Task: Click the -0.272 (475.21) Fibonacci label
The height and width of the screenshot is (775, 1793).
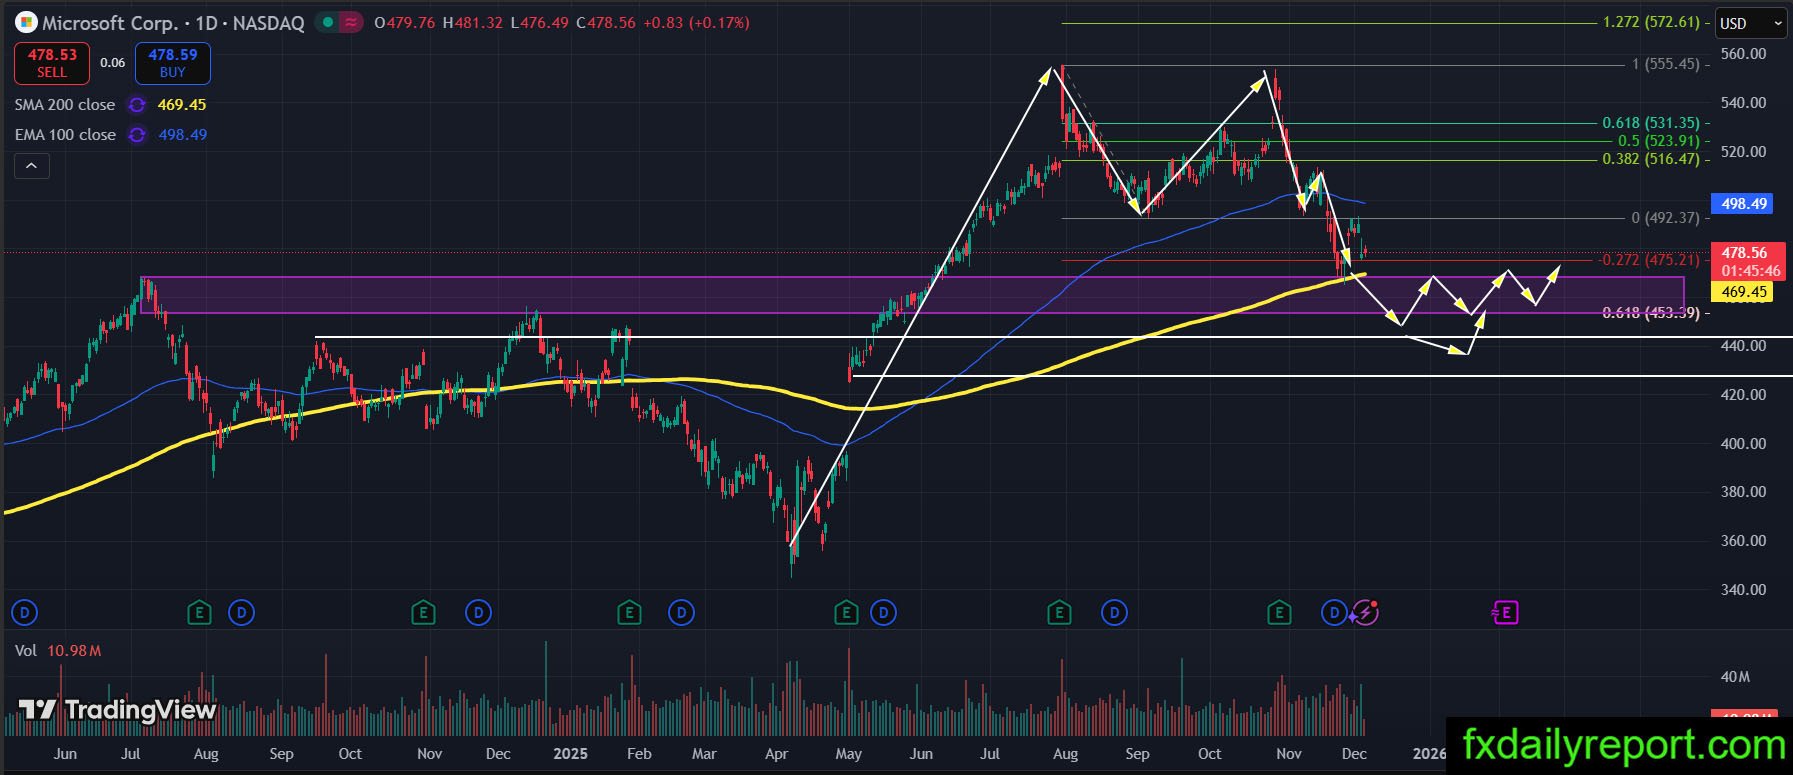Action: click(x=1649, y=260)
